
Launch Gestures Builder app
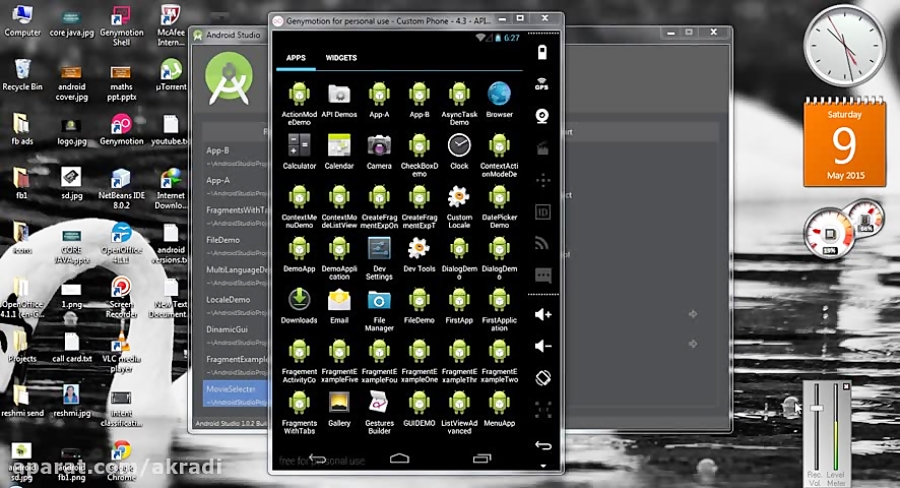coord(379,412)
